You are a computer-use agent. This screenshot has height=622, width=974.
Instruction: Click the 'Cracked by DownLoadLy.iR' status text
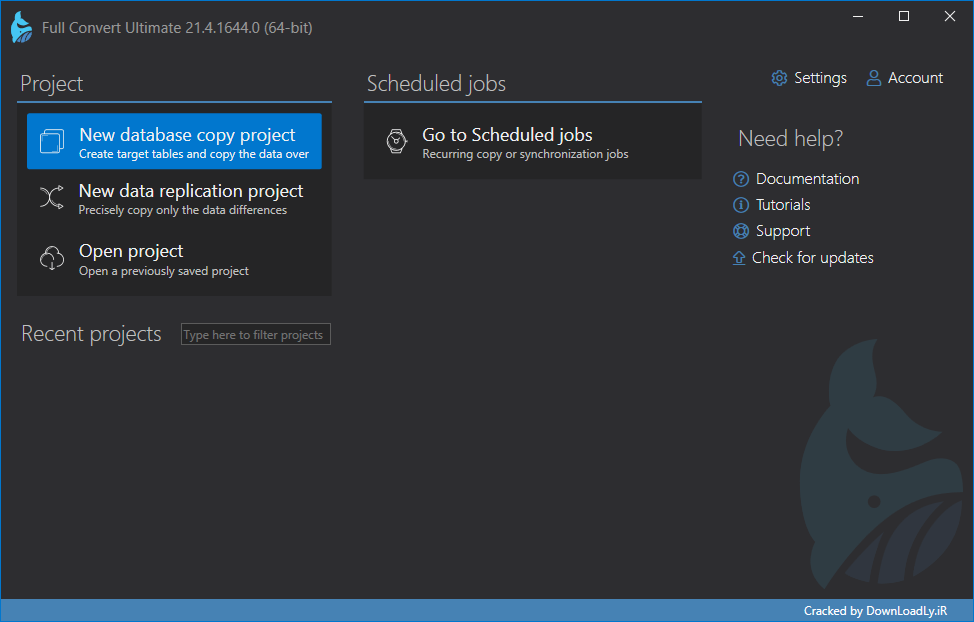click(875, 611)
